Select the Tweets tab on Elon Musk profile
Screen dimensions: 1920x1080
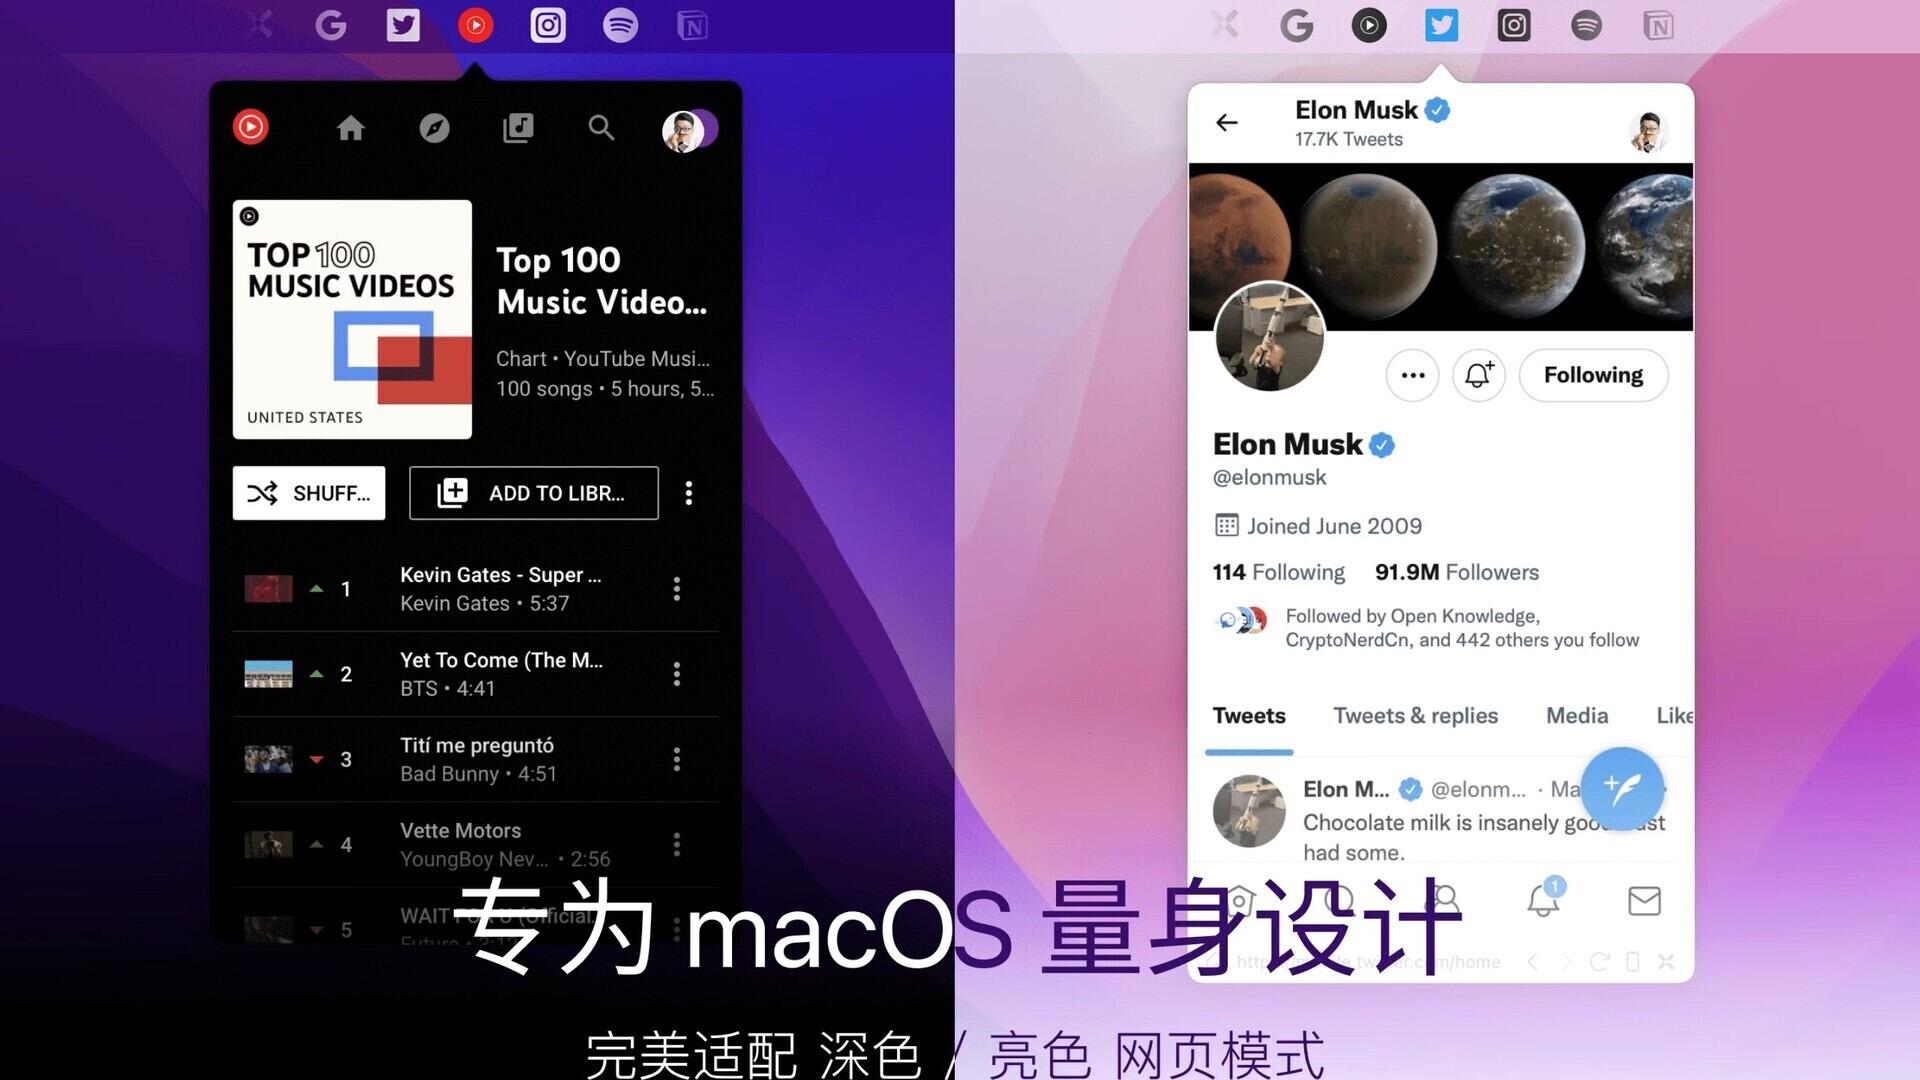pos(1249,715)
